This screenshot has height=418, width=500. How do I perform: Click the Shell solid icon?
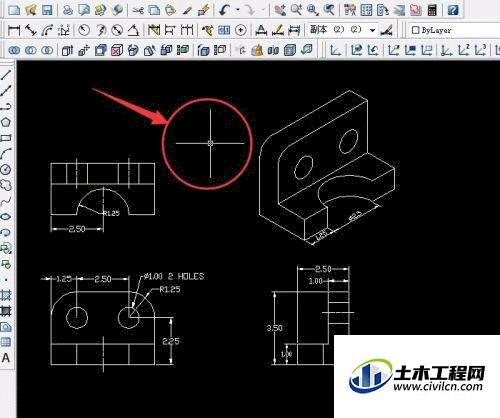pyautogui.click(x=290, y=50)
